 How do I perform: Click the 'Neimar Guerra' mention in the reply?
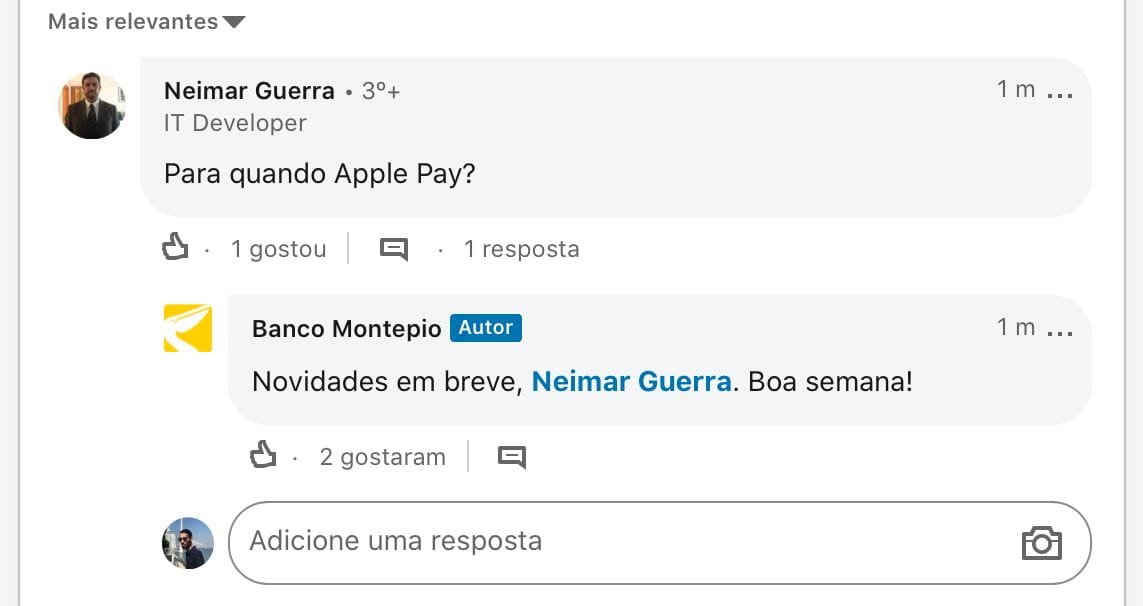coord(631,382)
